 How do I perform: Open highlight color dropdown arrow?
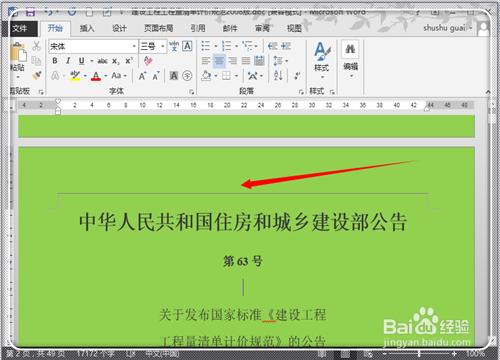[x=85, y=76]
